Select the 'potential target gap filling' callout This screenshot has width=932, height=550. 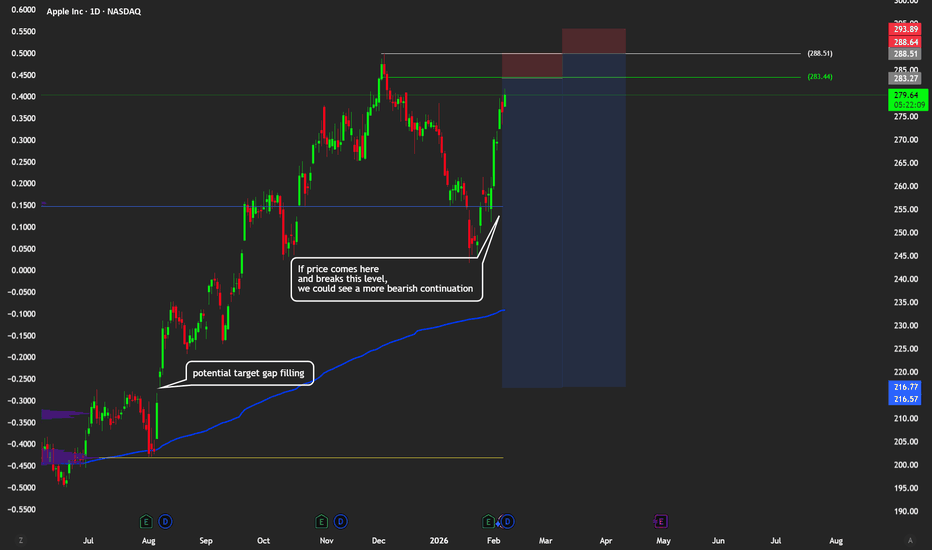(x=248, y=374)
